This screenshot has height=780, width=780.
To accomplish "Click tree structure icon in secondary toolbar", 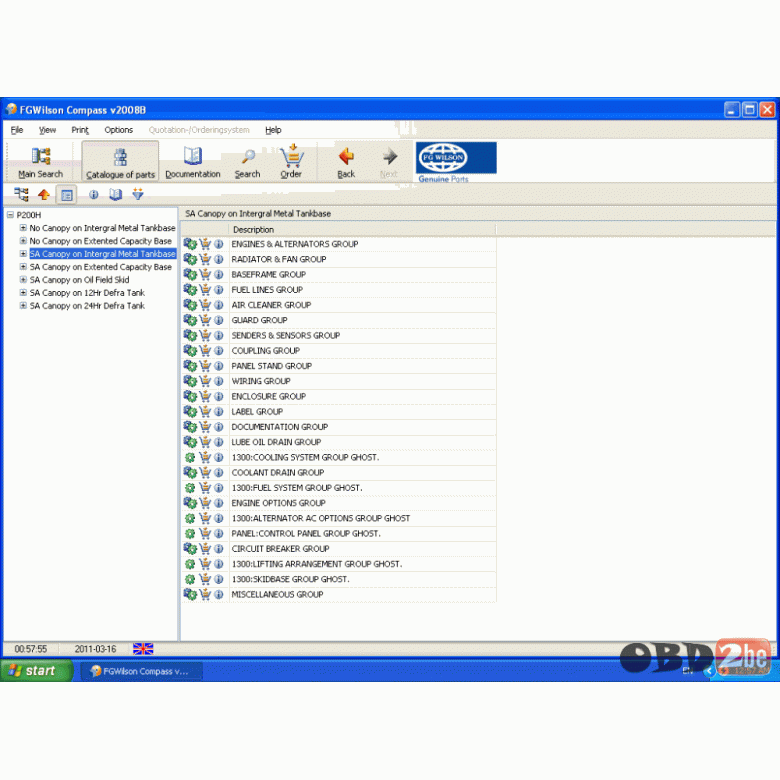I will coord(21,194).
